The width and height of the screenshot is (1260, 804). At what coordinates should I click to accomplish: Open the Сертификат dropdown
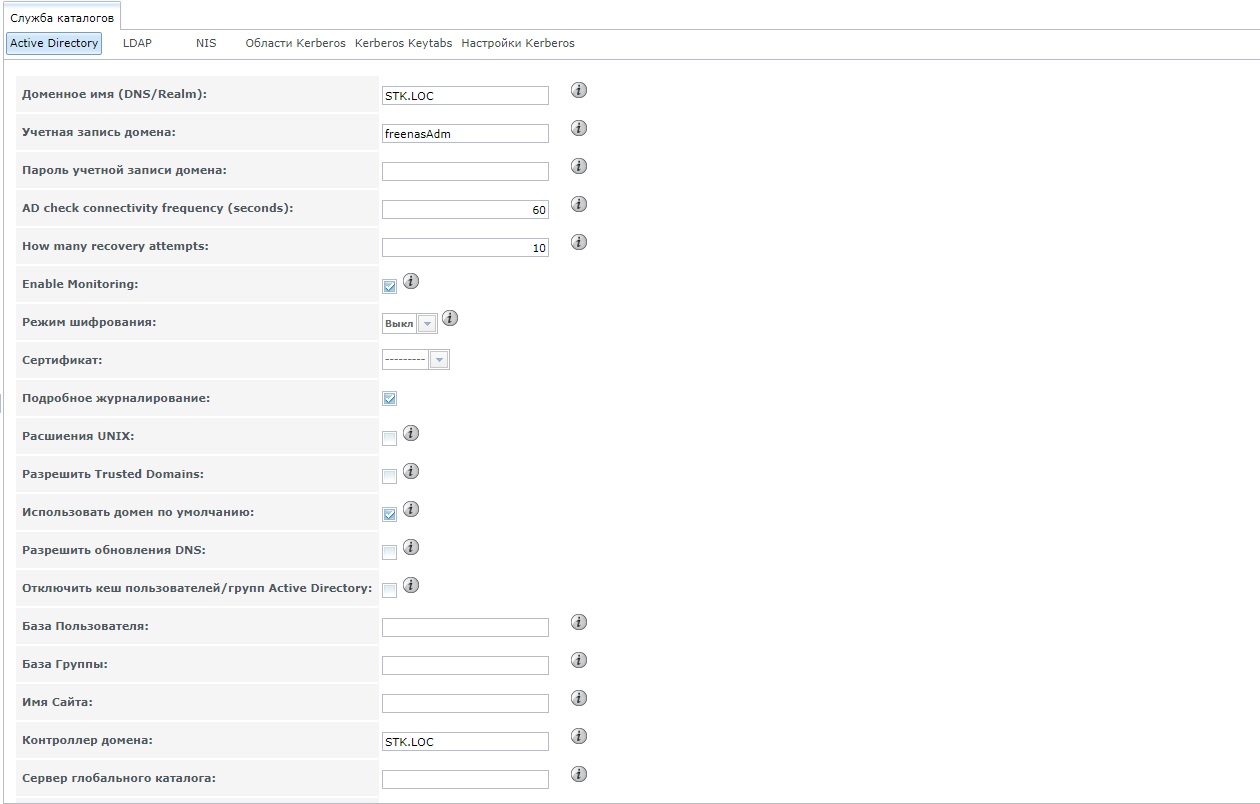pyautogui.click(x=416, y=360)
